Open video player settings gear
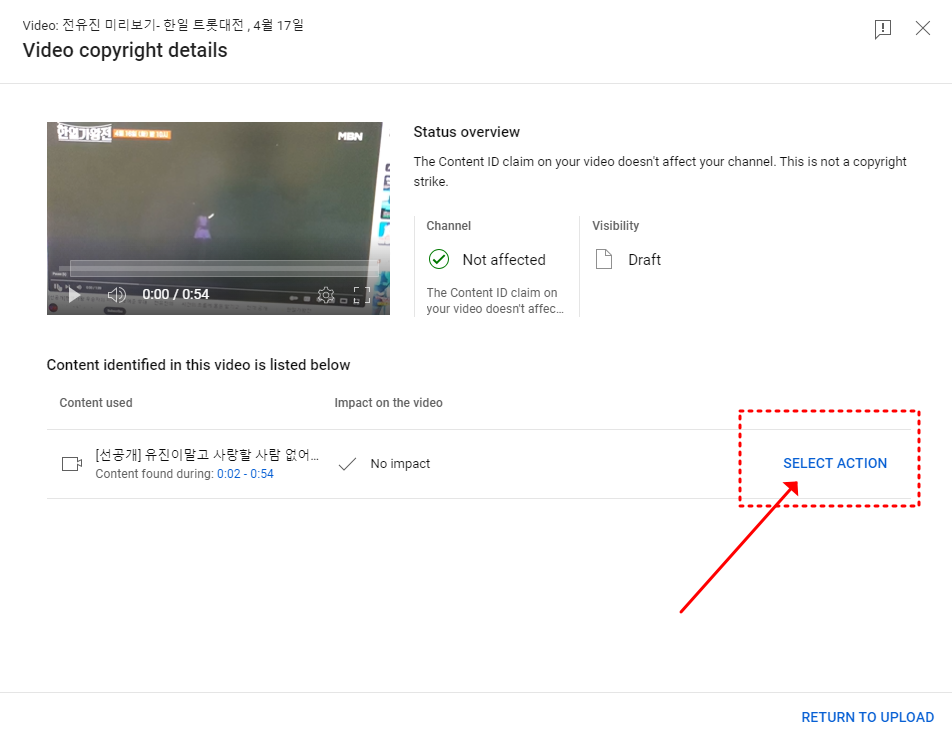This screenshot has width=952, height=740. tap(325, 295)
